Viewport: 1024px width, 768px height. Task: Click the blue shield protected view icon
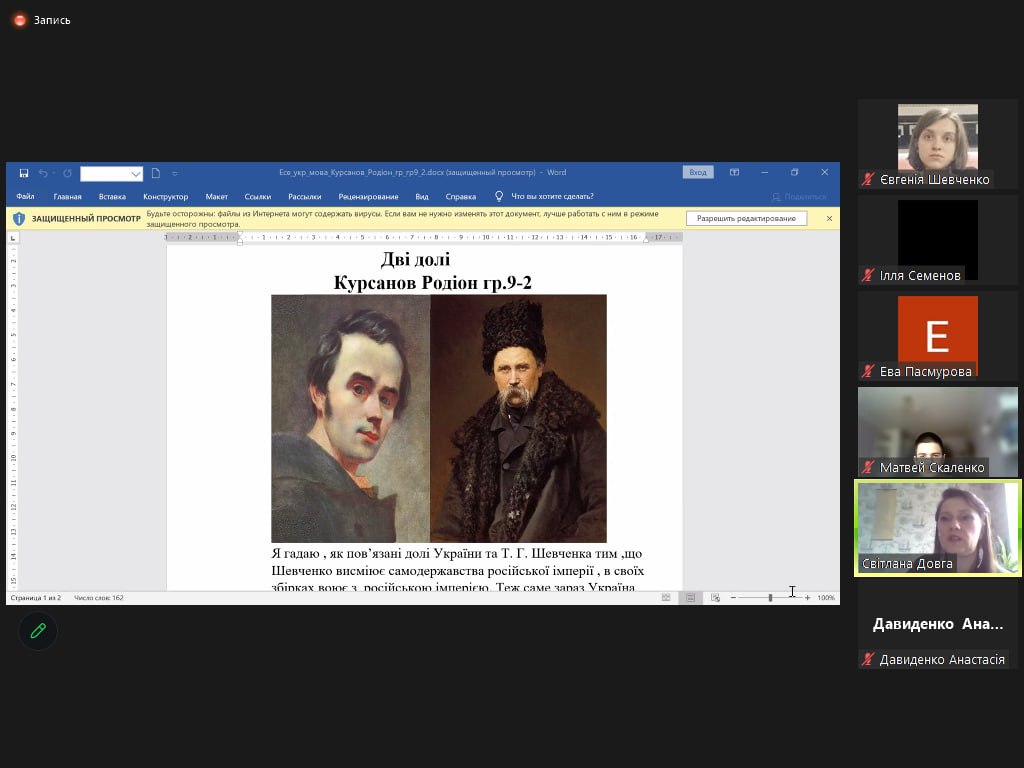tap(19, 218)
